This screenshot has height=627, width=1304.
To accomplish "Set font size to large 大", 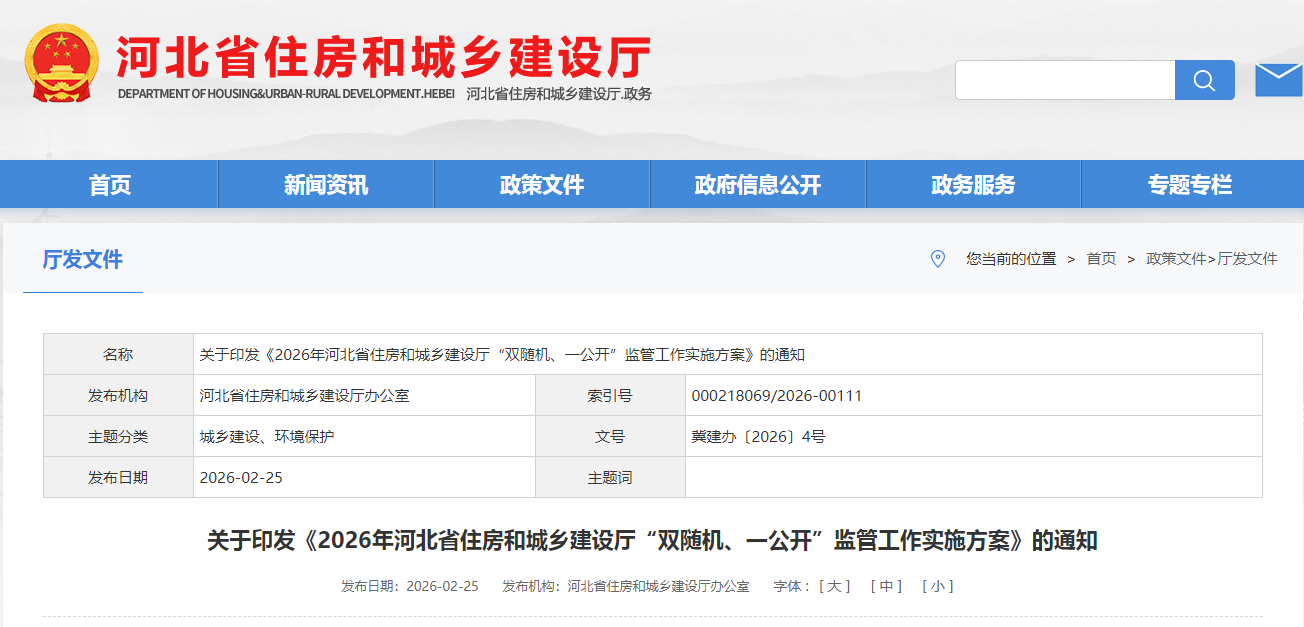I will (x=835, y=586).
